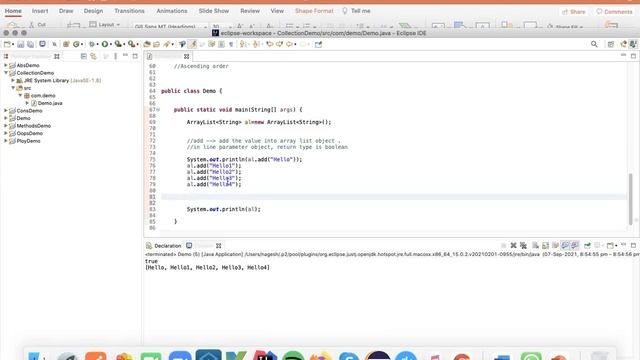Toggle Scroll Lock in Console toolbar
Screen dimensions: 640x360
tap(545, 245)
